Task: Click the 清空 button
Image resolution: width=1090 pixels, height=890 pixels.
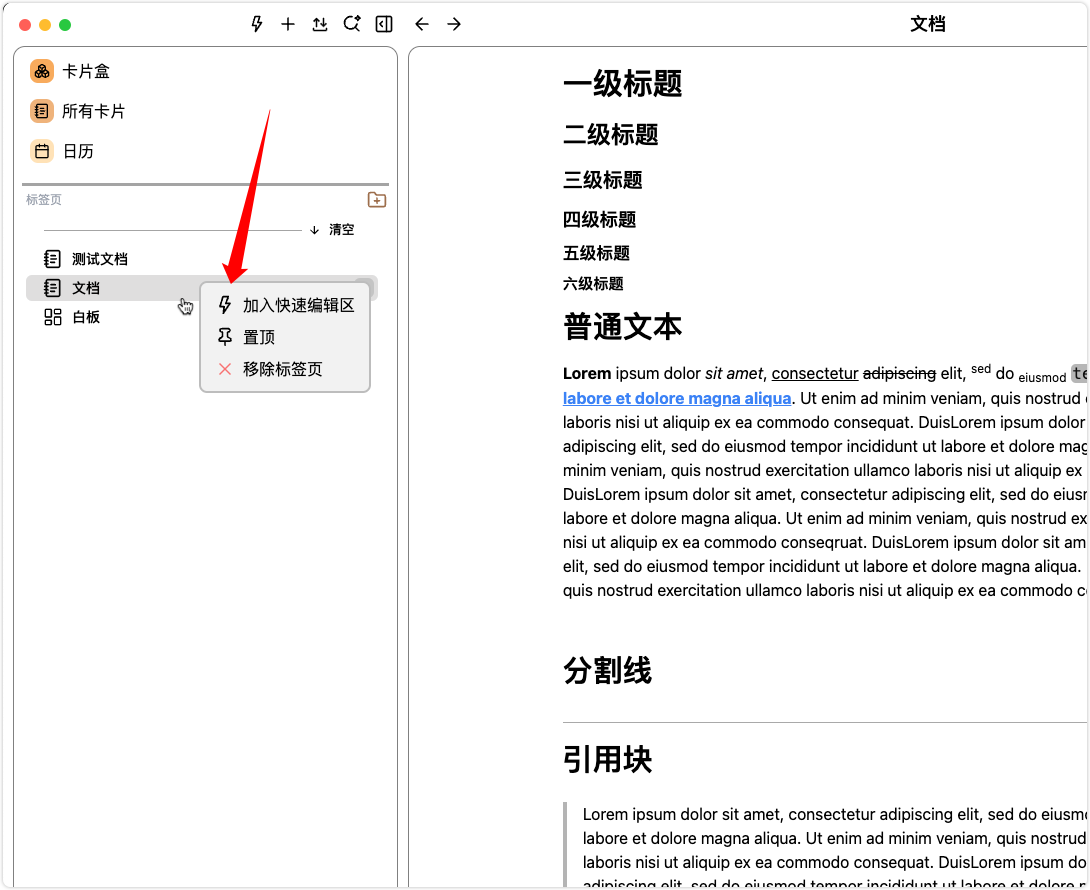Action: pos(341,229)
